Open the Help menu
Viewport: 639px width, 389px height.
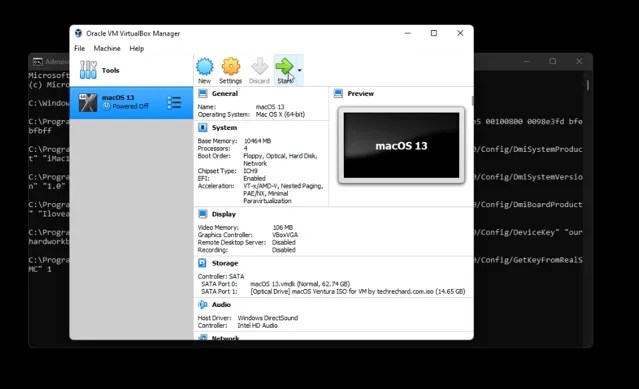137,48
